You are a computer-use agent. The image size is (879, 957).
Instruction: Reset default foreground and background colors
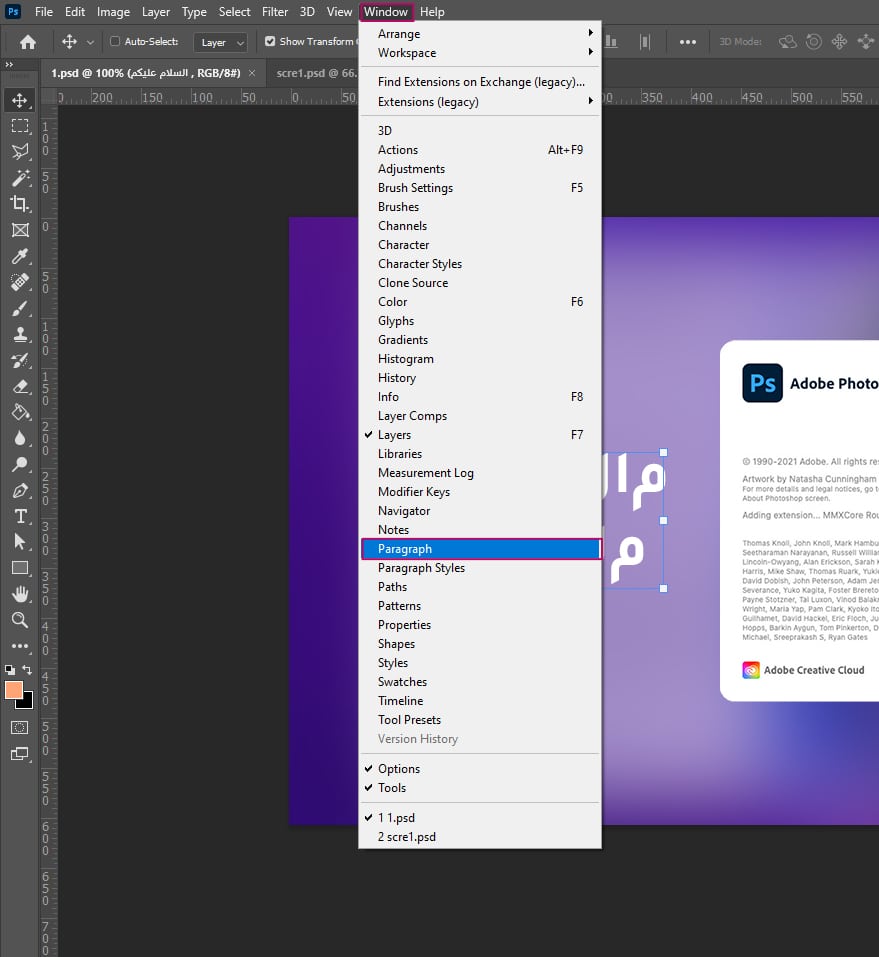tap(9, 670)
